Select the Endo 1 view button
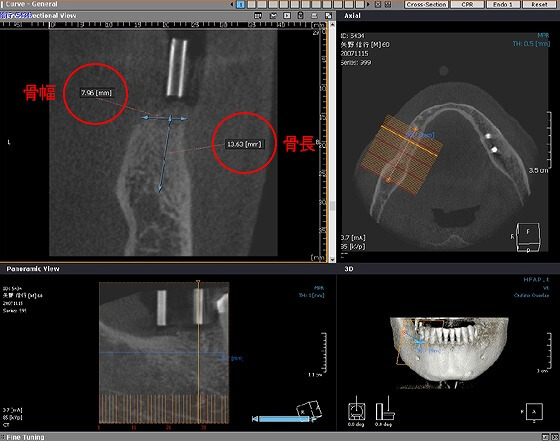This screenshot has width=560, height=441. point(503,4)
